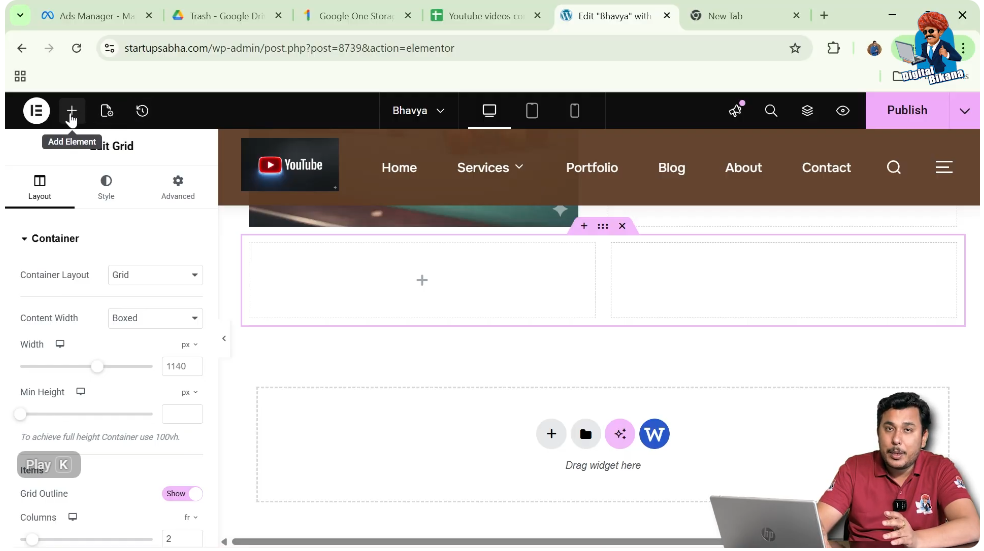This screenshot has width=984, height=551.
Task: Open the Elementor finder search icon
Action: tap(771, 110)
